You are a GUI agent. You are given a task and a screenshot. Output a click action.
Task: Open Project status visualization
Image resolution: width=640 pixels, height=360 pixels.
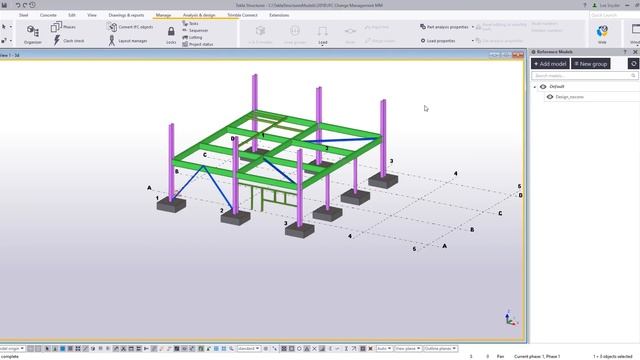[198, 44]
